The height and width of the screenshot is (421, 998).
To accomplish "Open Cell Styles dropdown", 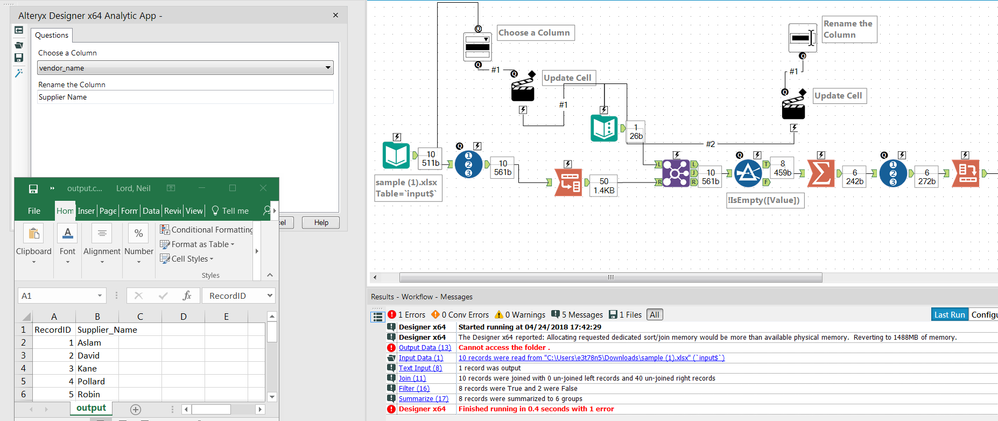I will tap(186, 259).
